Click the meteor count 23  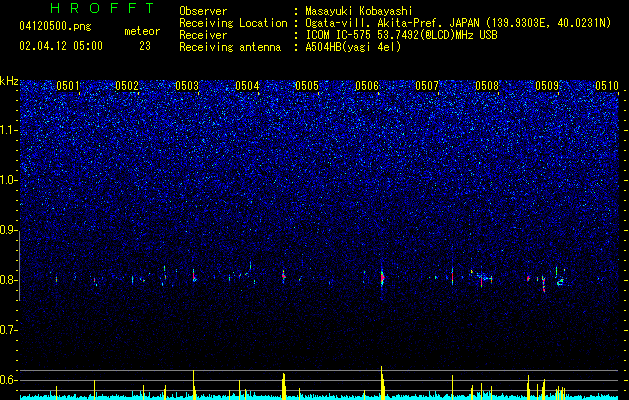[145, 46]
